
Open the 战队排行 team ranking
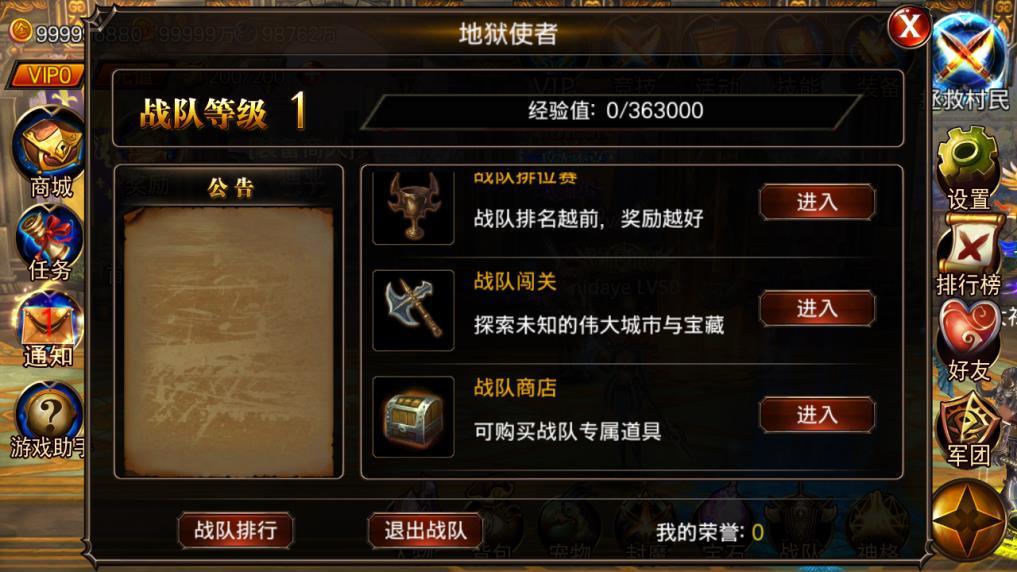pyautogui.click(x=235, y=530)
